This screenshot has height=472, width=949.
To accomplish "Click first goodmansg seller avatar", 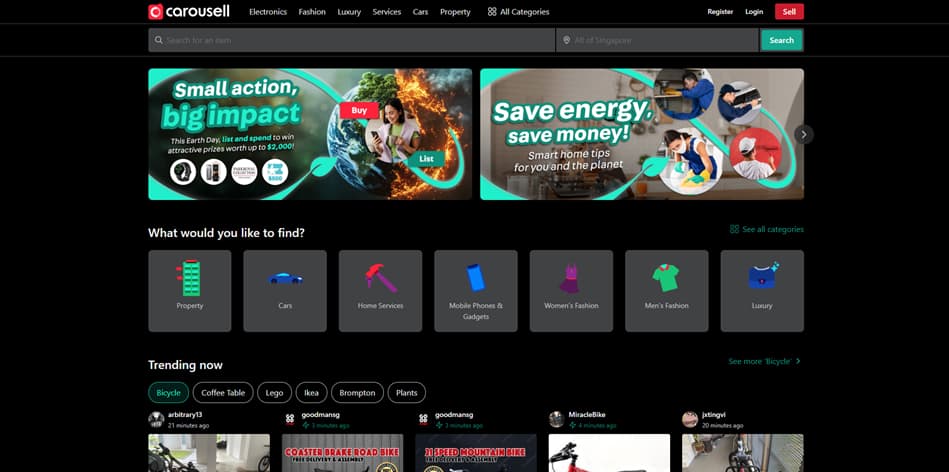I will pos(290,419).
